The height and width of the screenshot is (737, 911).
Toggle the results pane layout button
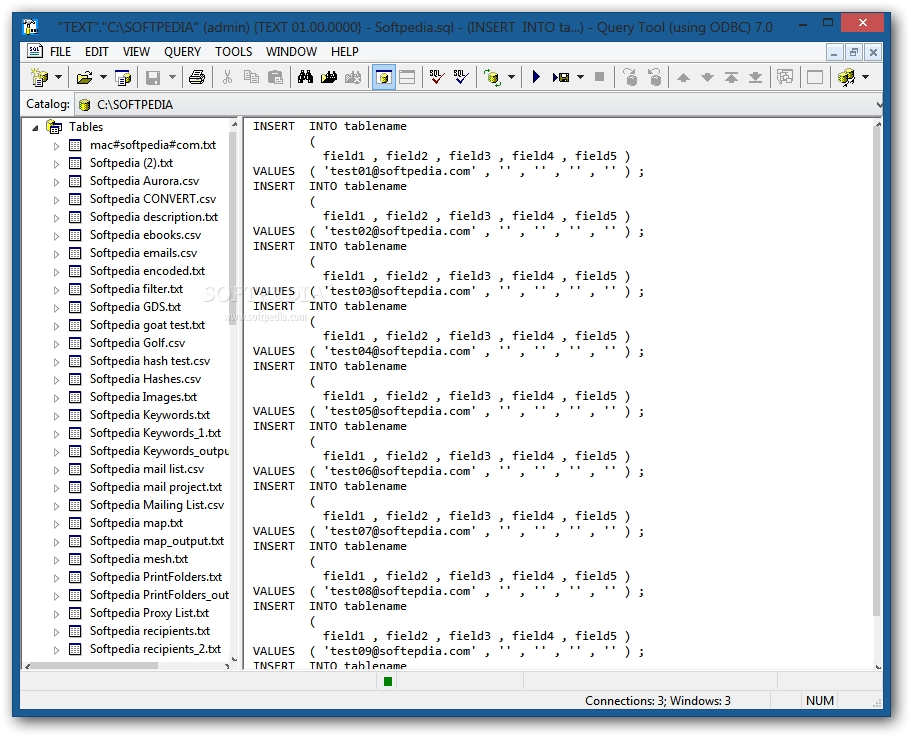pyautogui.click(x=407, y=77)
